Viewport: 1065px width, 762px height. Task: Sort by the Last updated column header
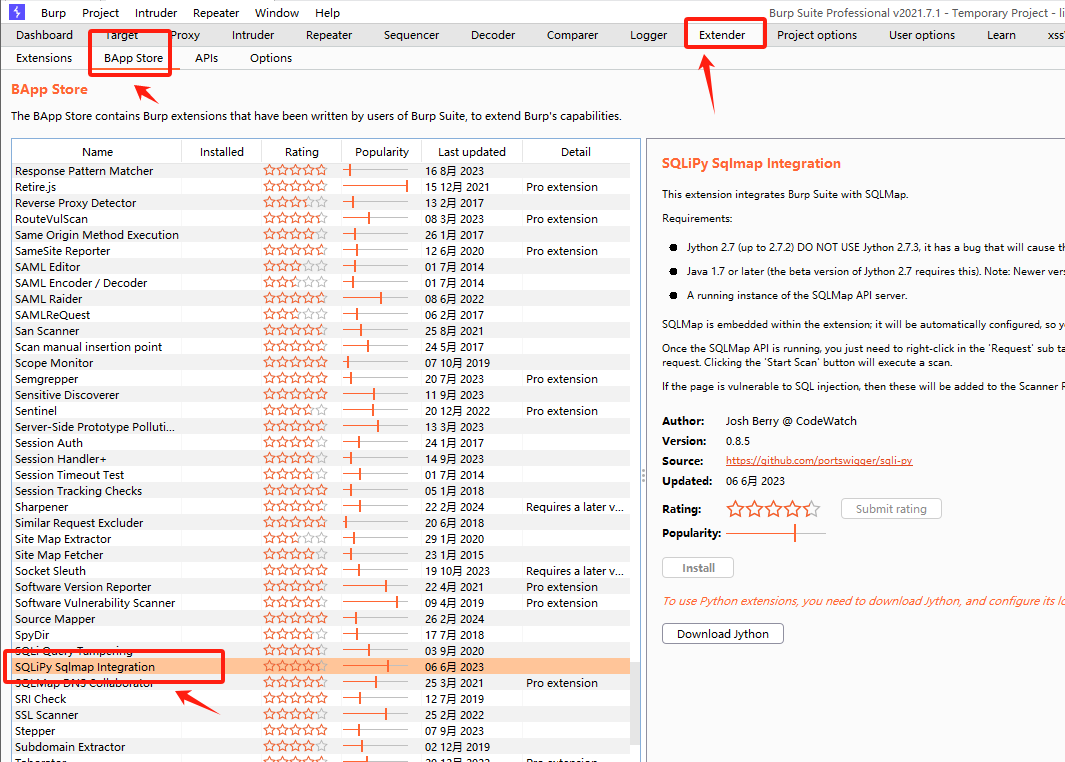(471, 152)
